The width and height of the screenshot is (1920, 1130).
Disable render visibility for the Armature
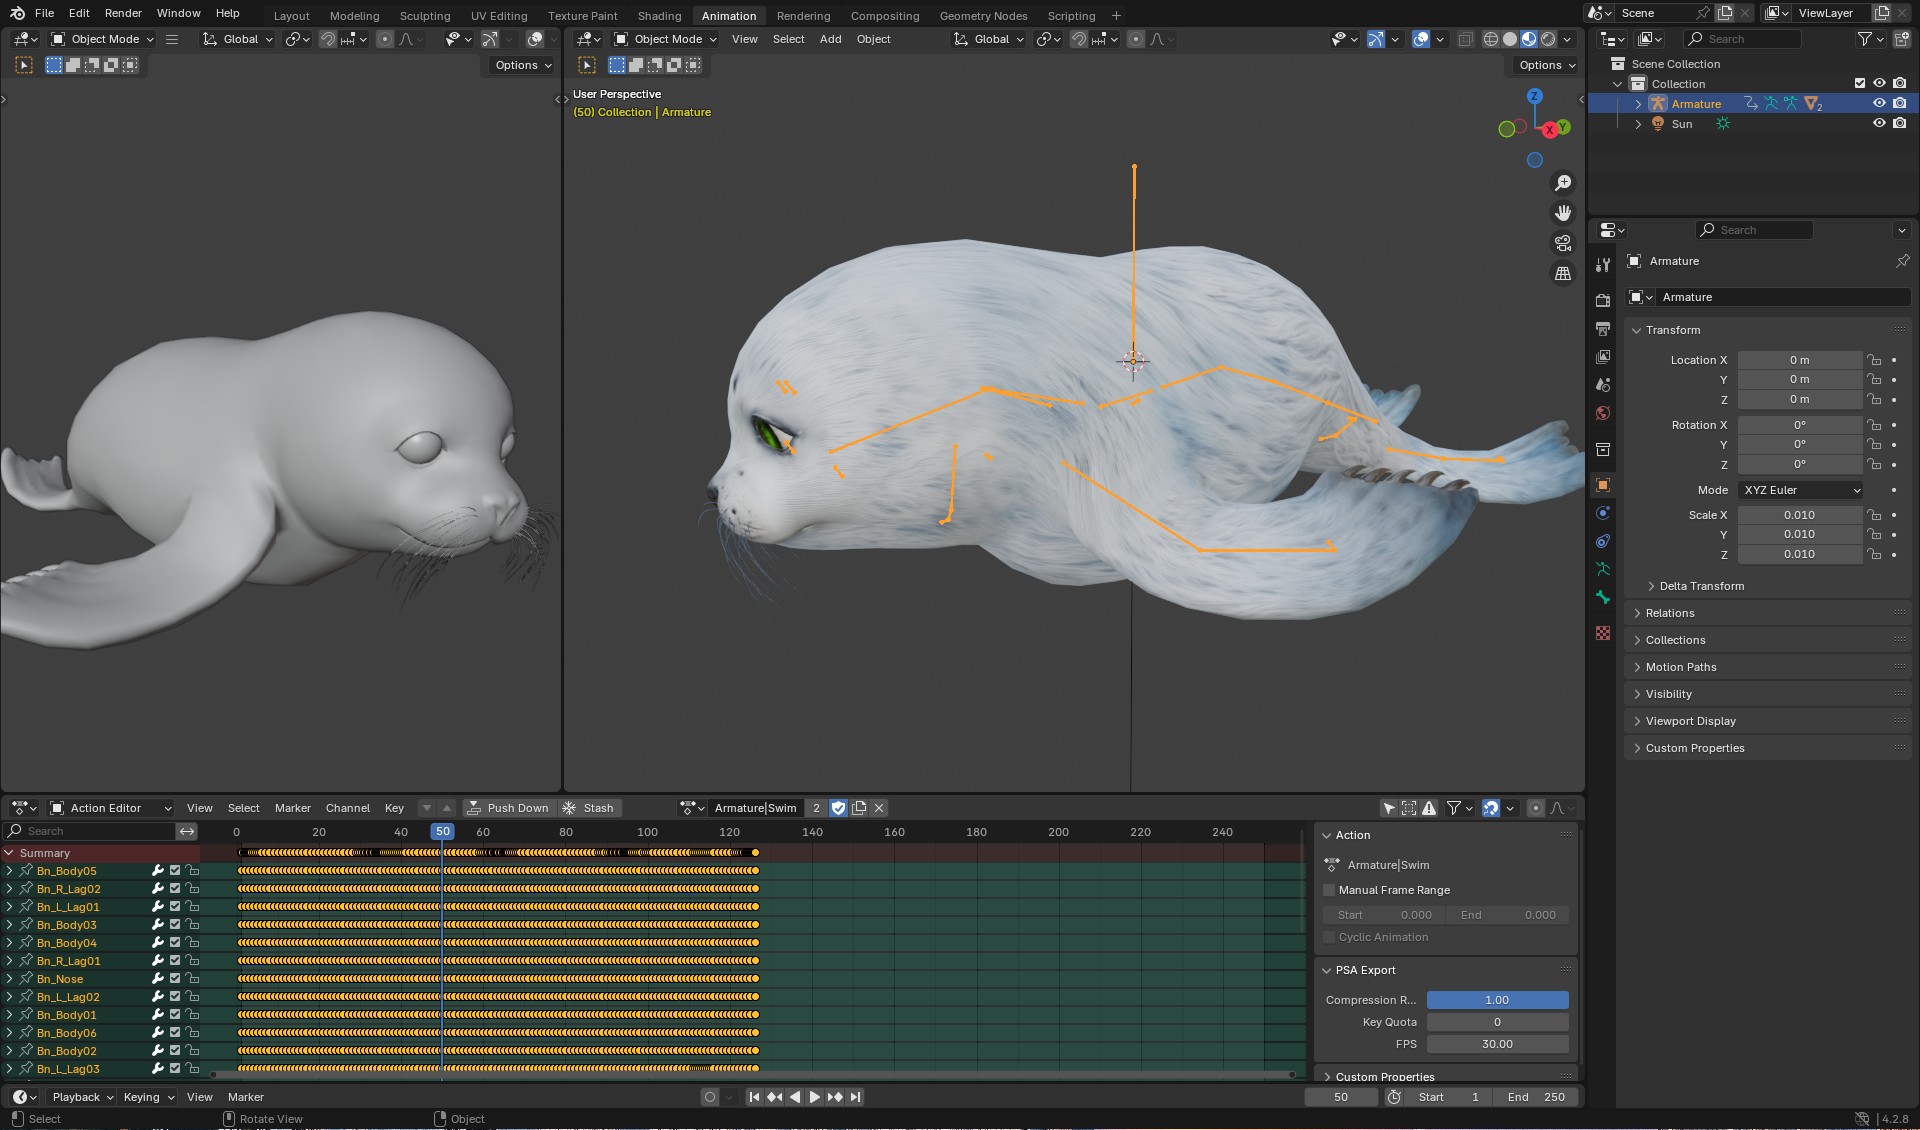pos(1899,103)
